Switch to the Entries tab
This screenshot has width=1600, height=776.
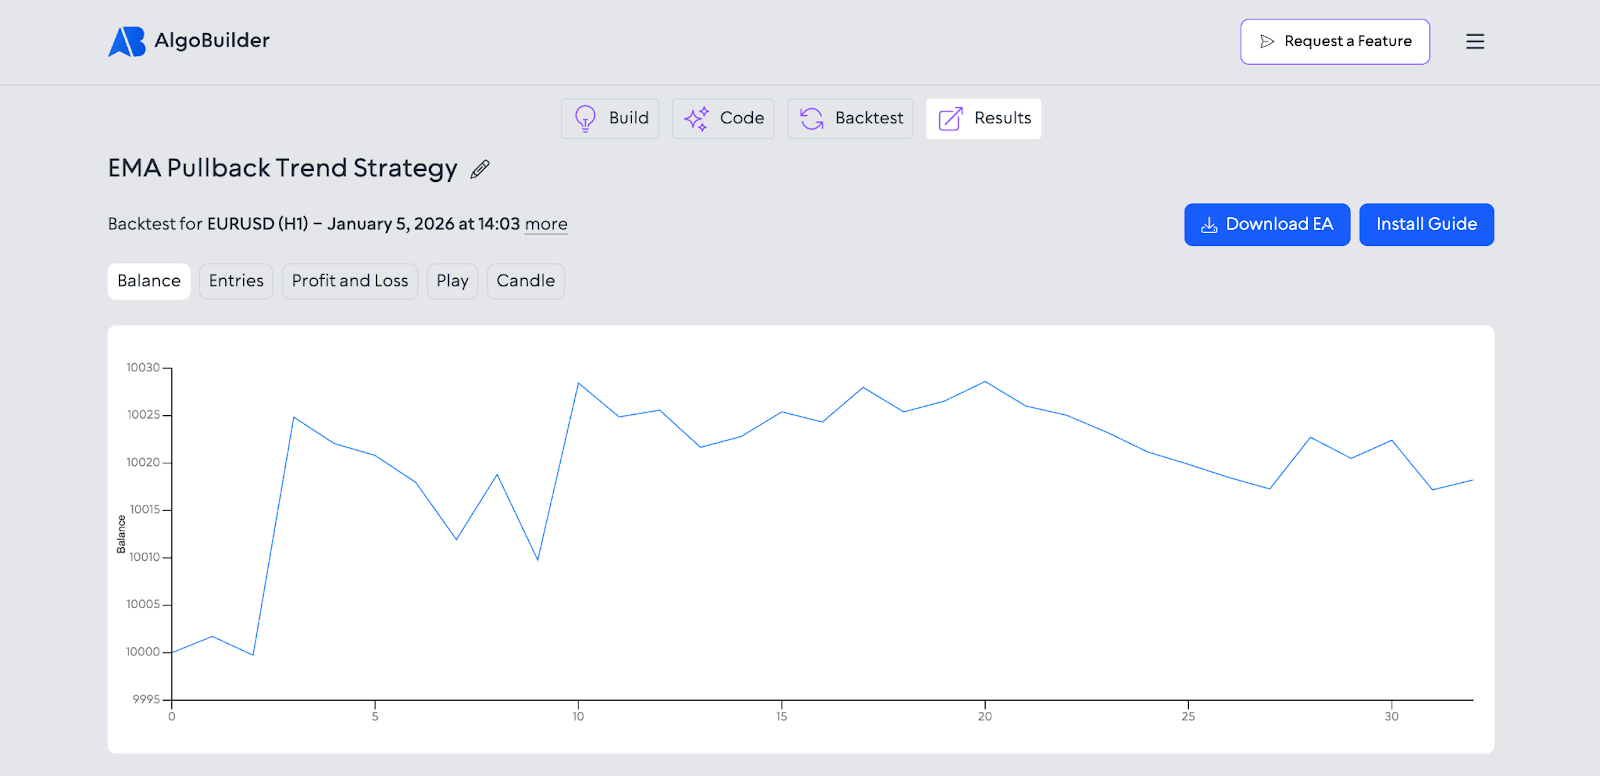point(236,281)
